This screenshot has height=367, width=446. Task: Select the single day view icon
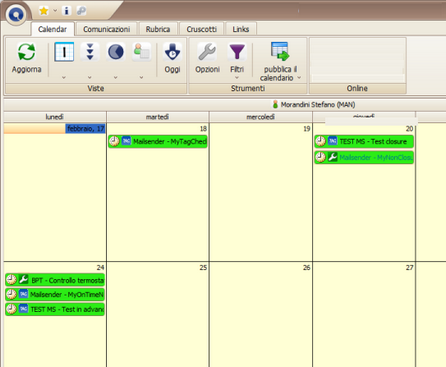coord(64,52)
